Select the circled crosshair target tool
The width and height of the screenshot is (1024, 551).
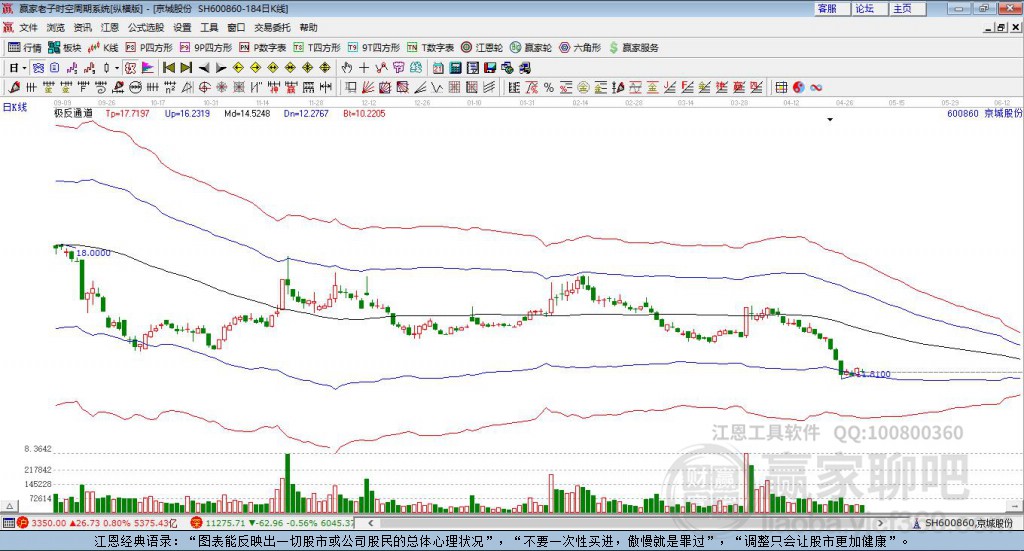coord(204,87)
